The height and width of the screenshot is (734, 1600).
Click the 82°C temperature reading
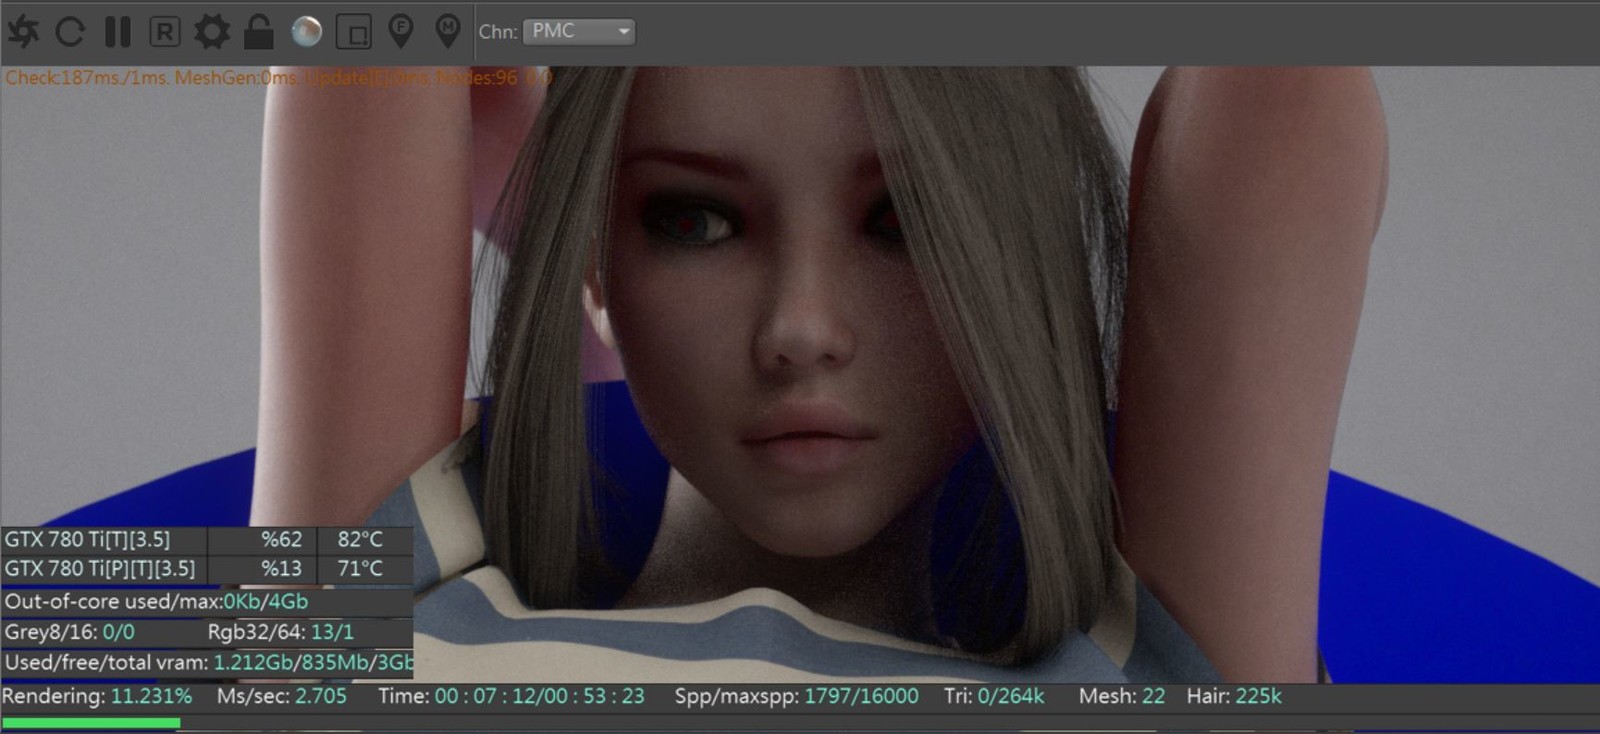[x=360, y=540]
